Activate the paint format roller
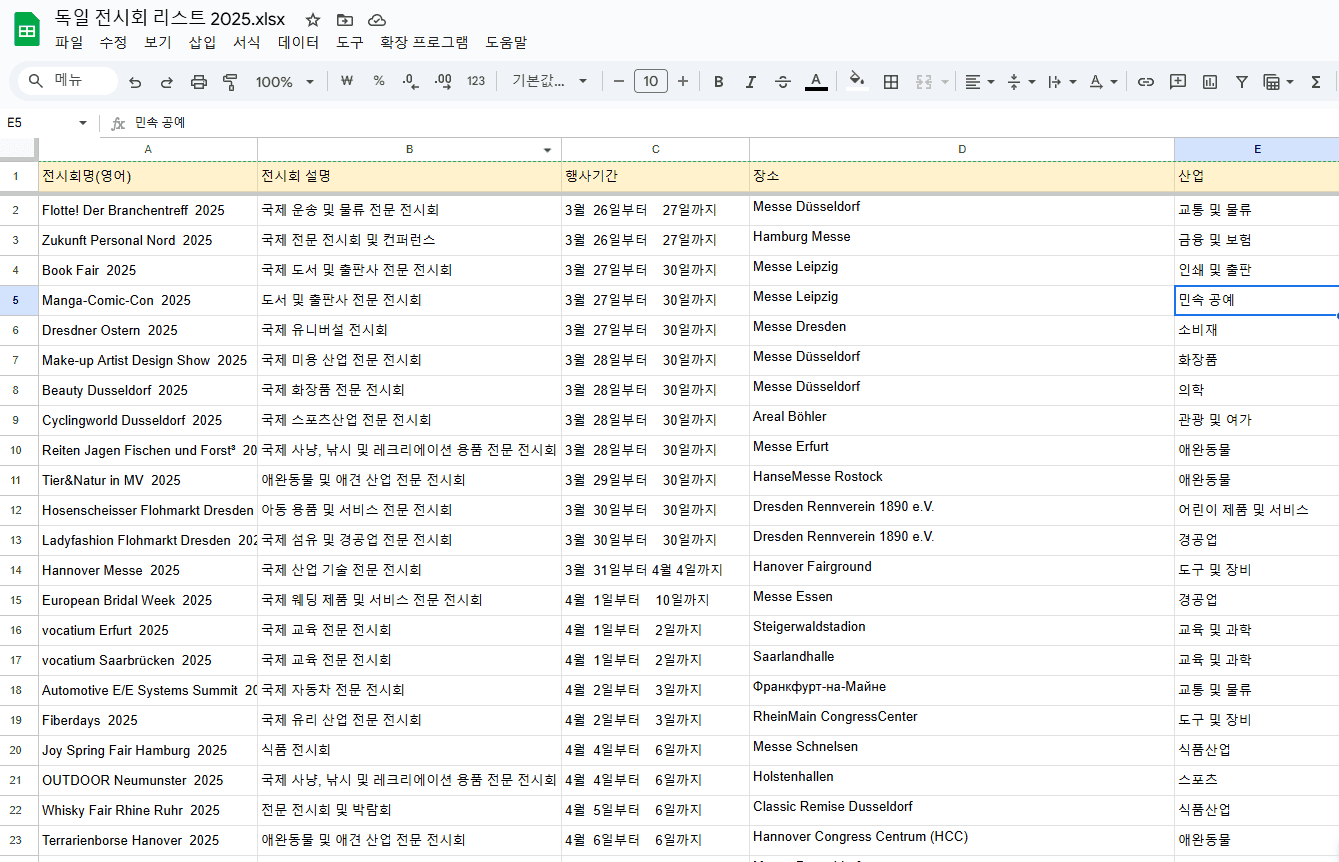The image size is (1339, 862). coord(230,82)
